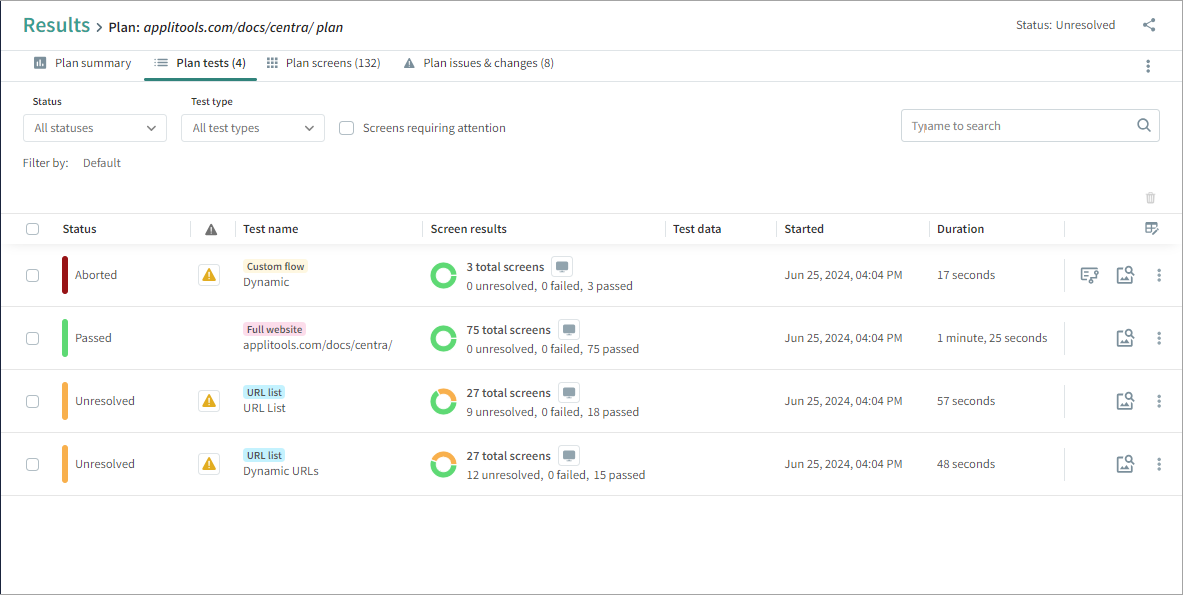Open the All test types dropdown
The height and width of the screenshot is (595, 1183).
coord(252,128)
